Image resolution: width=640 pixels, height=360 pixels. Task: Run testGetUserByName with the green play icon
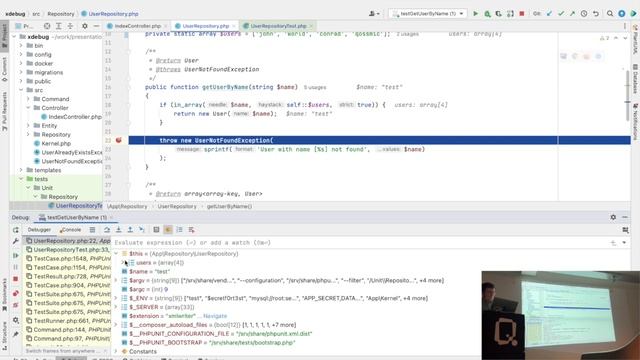(x=476, y=13)
